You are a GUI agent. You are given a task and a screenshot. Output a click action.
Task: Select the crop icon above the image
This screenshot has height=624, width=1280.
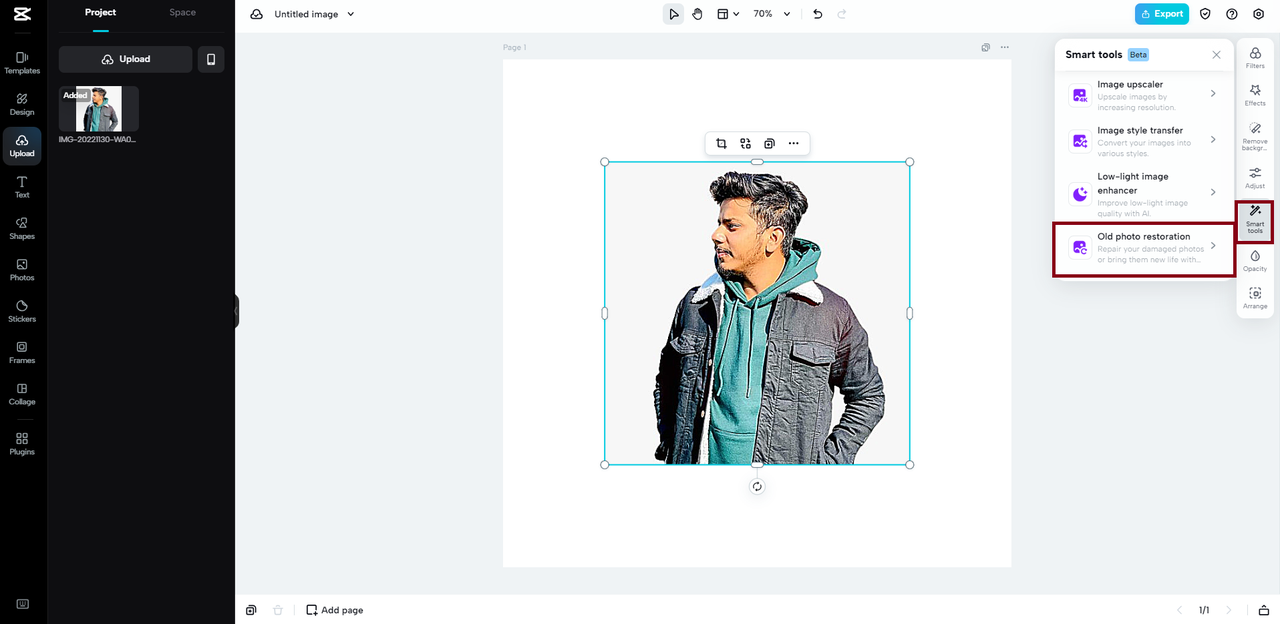coord(721,144)
